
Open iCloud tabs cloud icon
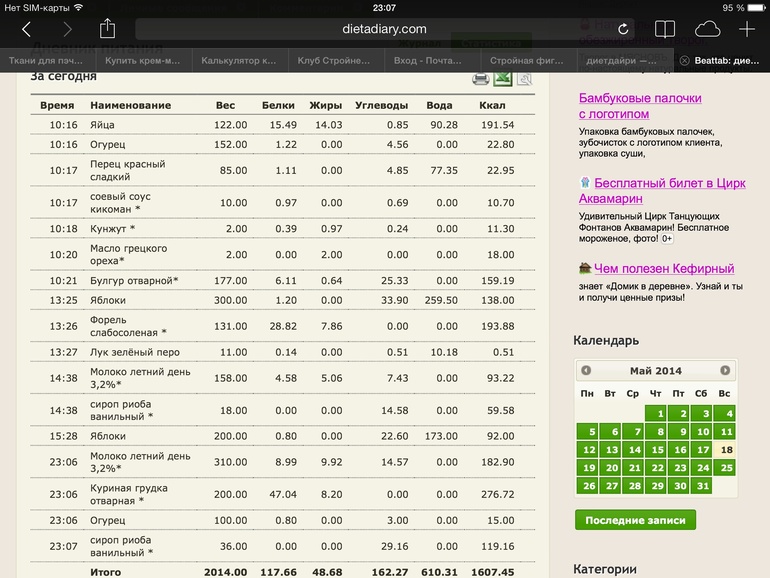(707, 29)
